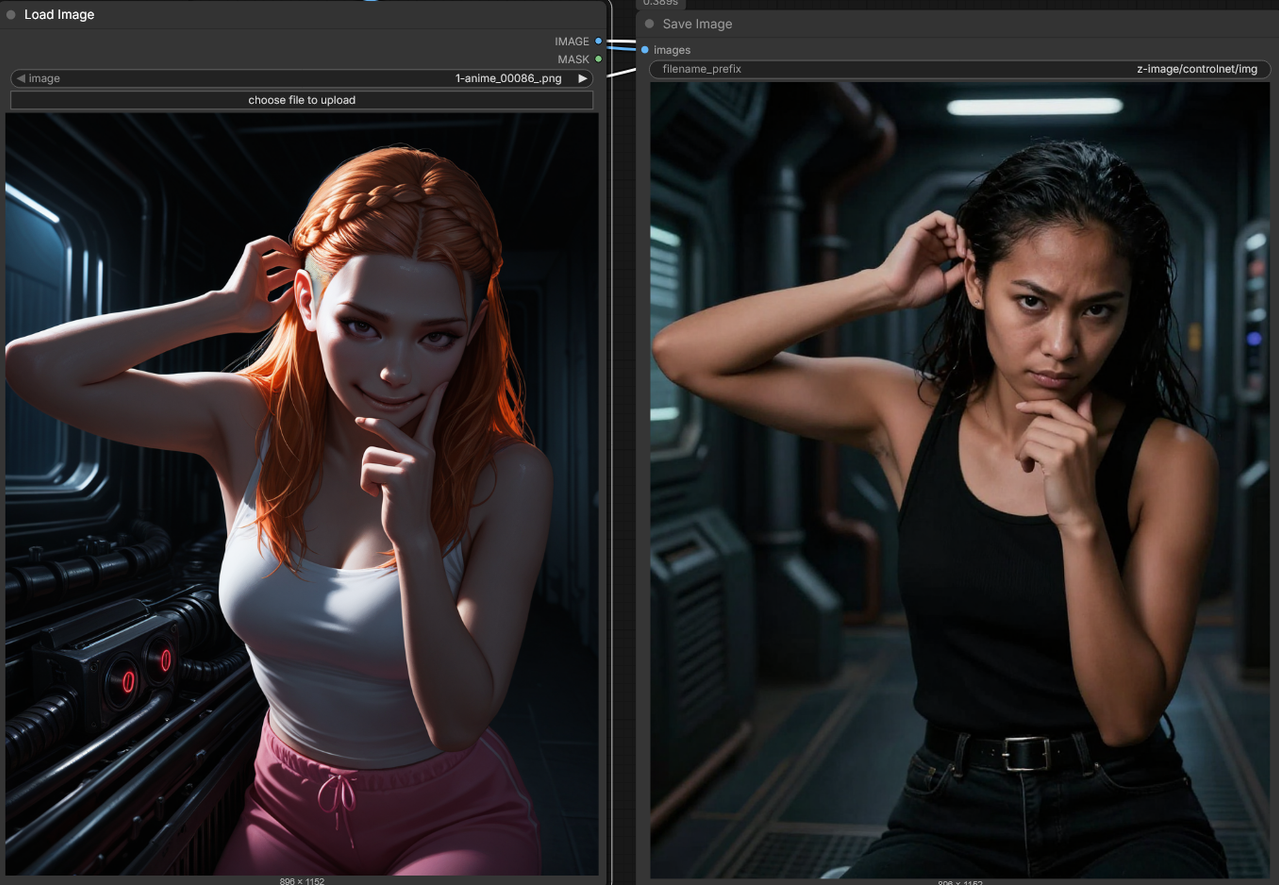Click the choose file to upload button

pos(301,100)
